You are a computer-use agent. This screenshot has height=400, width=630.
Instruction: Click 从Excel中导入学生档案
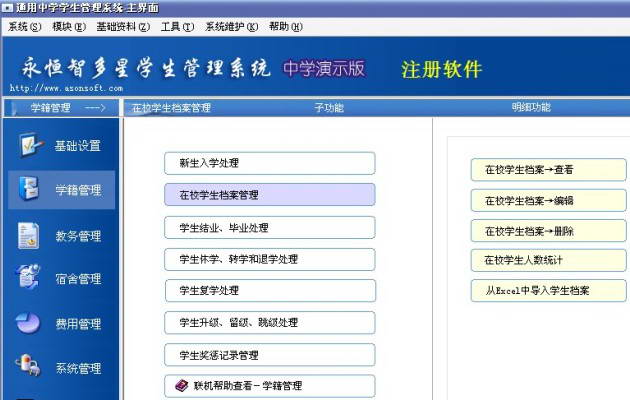548,290
